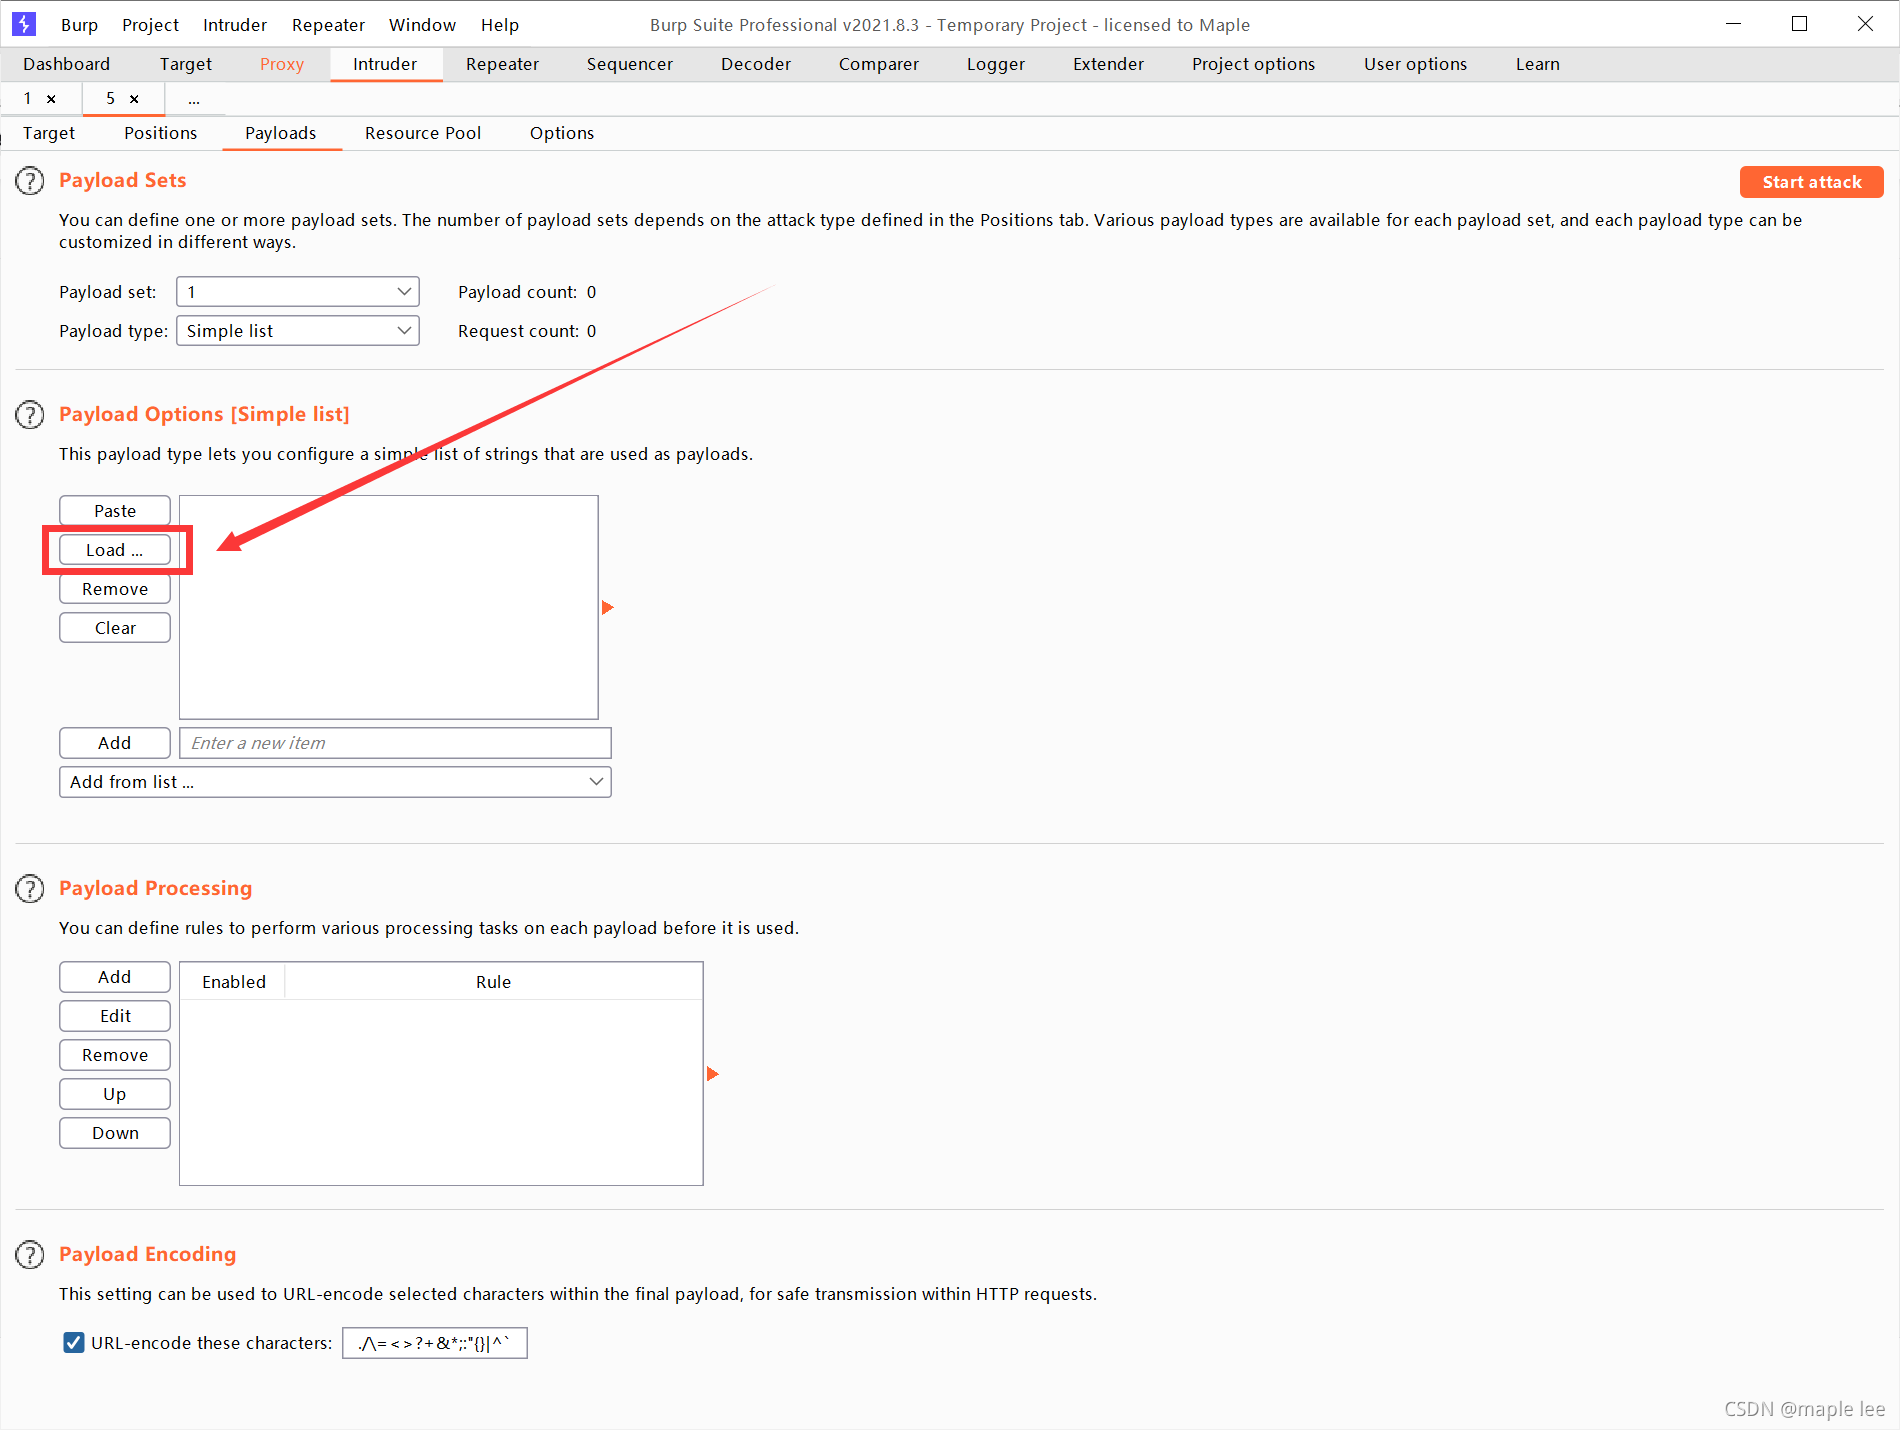Switch to the Target main tab
Viewport: 1900px width, 1430px height.
(x=186, y=64)
